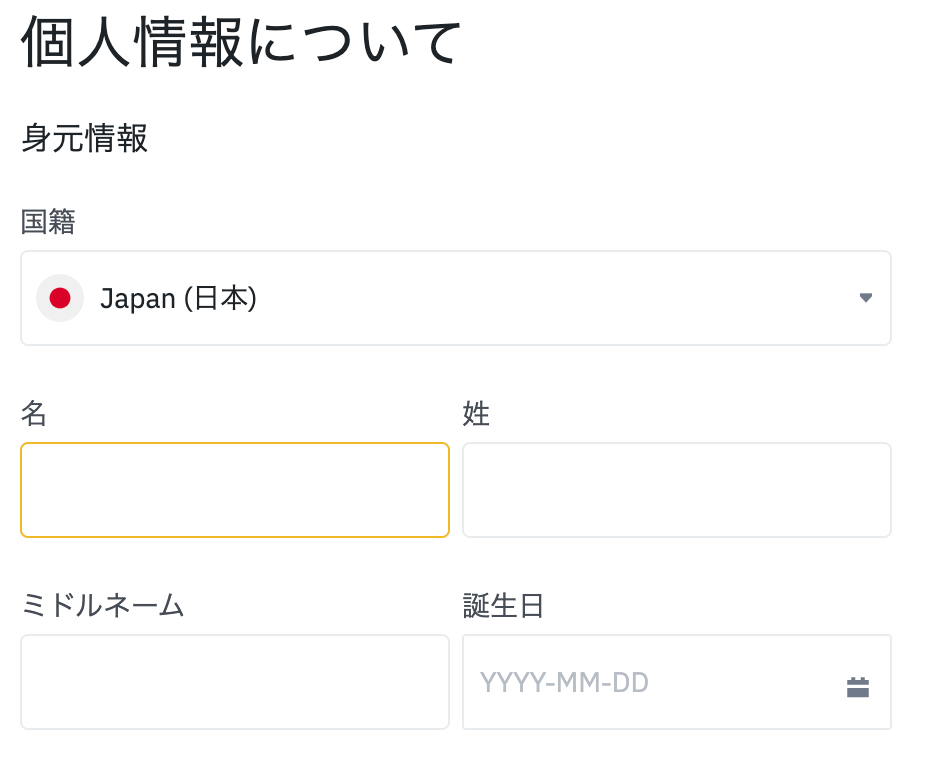932x778 pixels.
Task: Click the 個人情報について page title
Action: 241,41
